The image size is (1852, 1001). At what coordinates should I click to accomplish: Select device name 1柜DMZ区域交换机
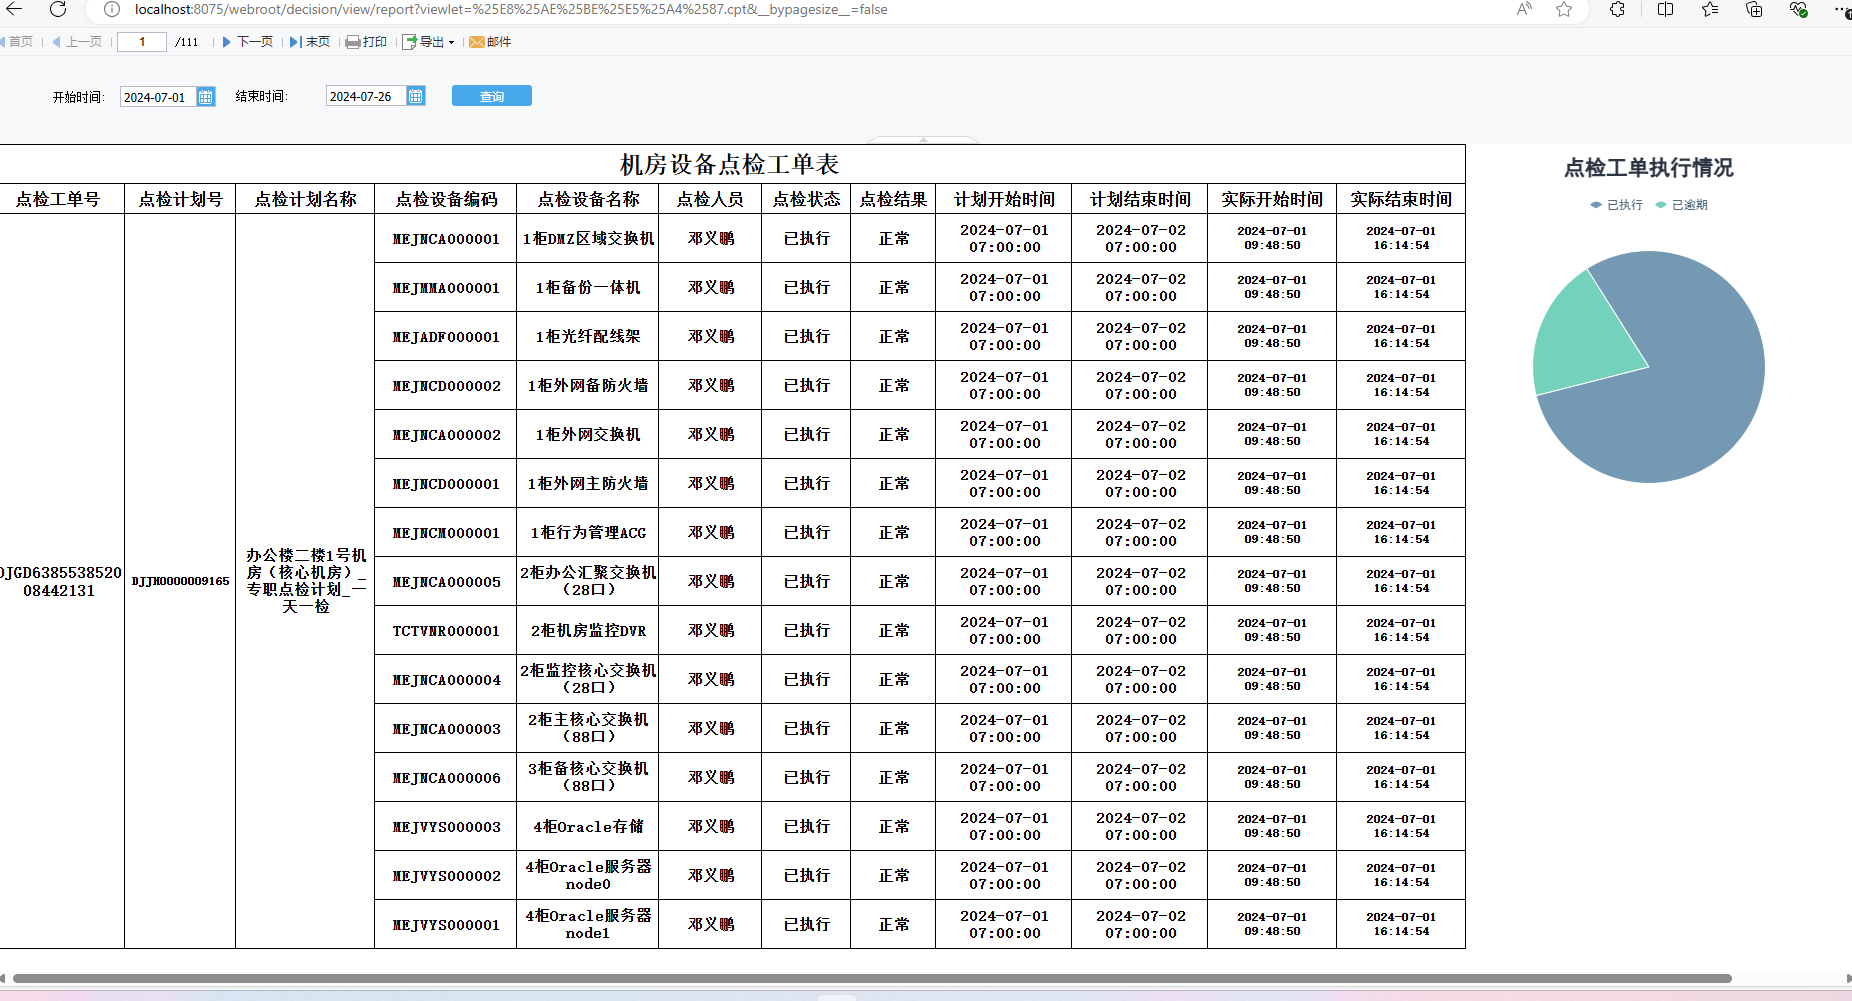[x=588, y=239]
